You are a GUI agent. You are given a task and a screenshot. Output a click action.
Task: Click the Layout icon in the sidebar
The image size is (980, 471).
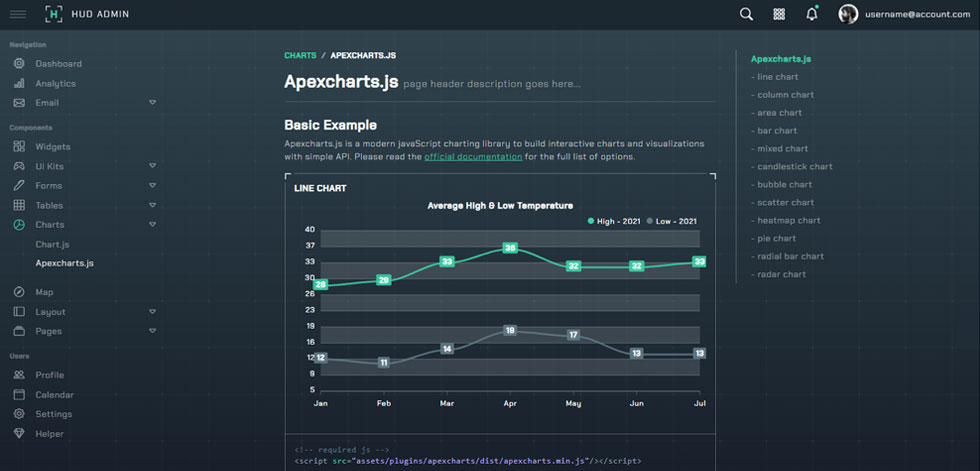pos(19,311)
